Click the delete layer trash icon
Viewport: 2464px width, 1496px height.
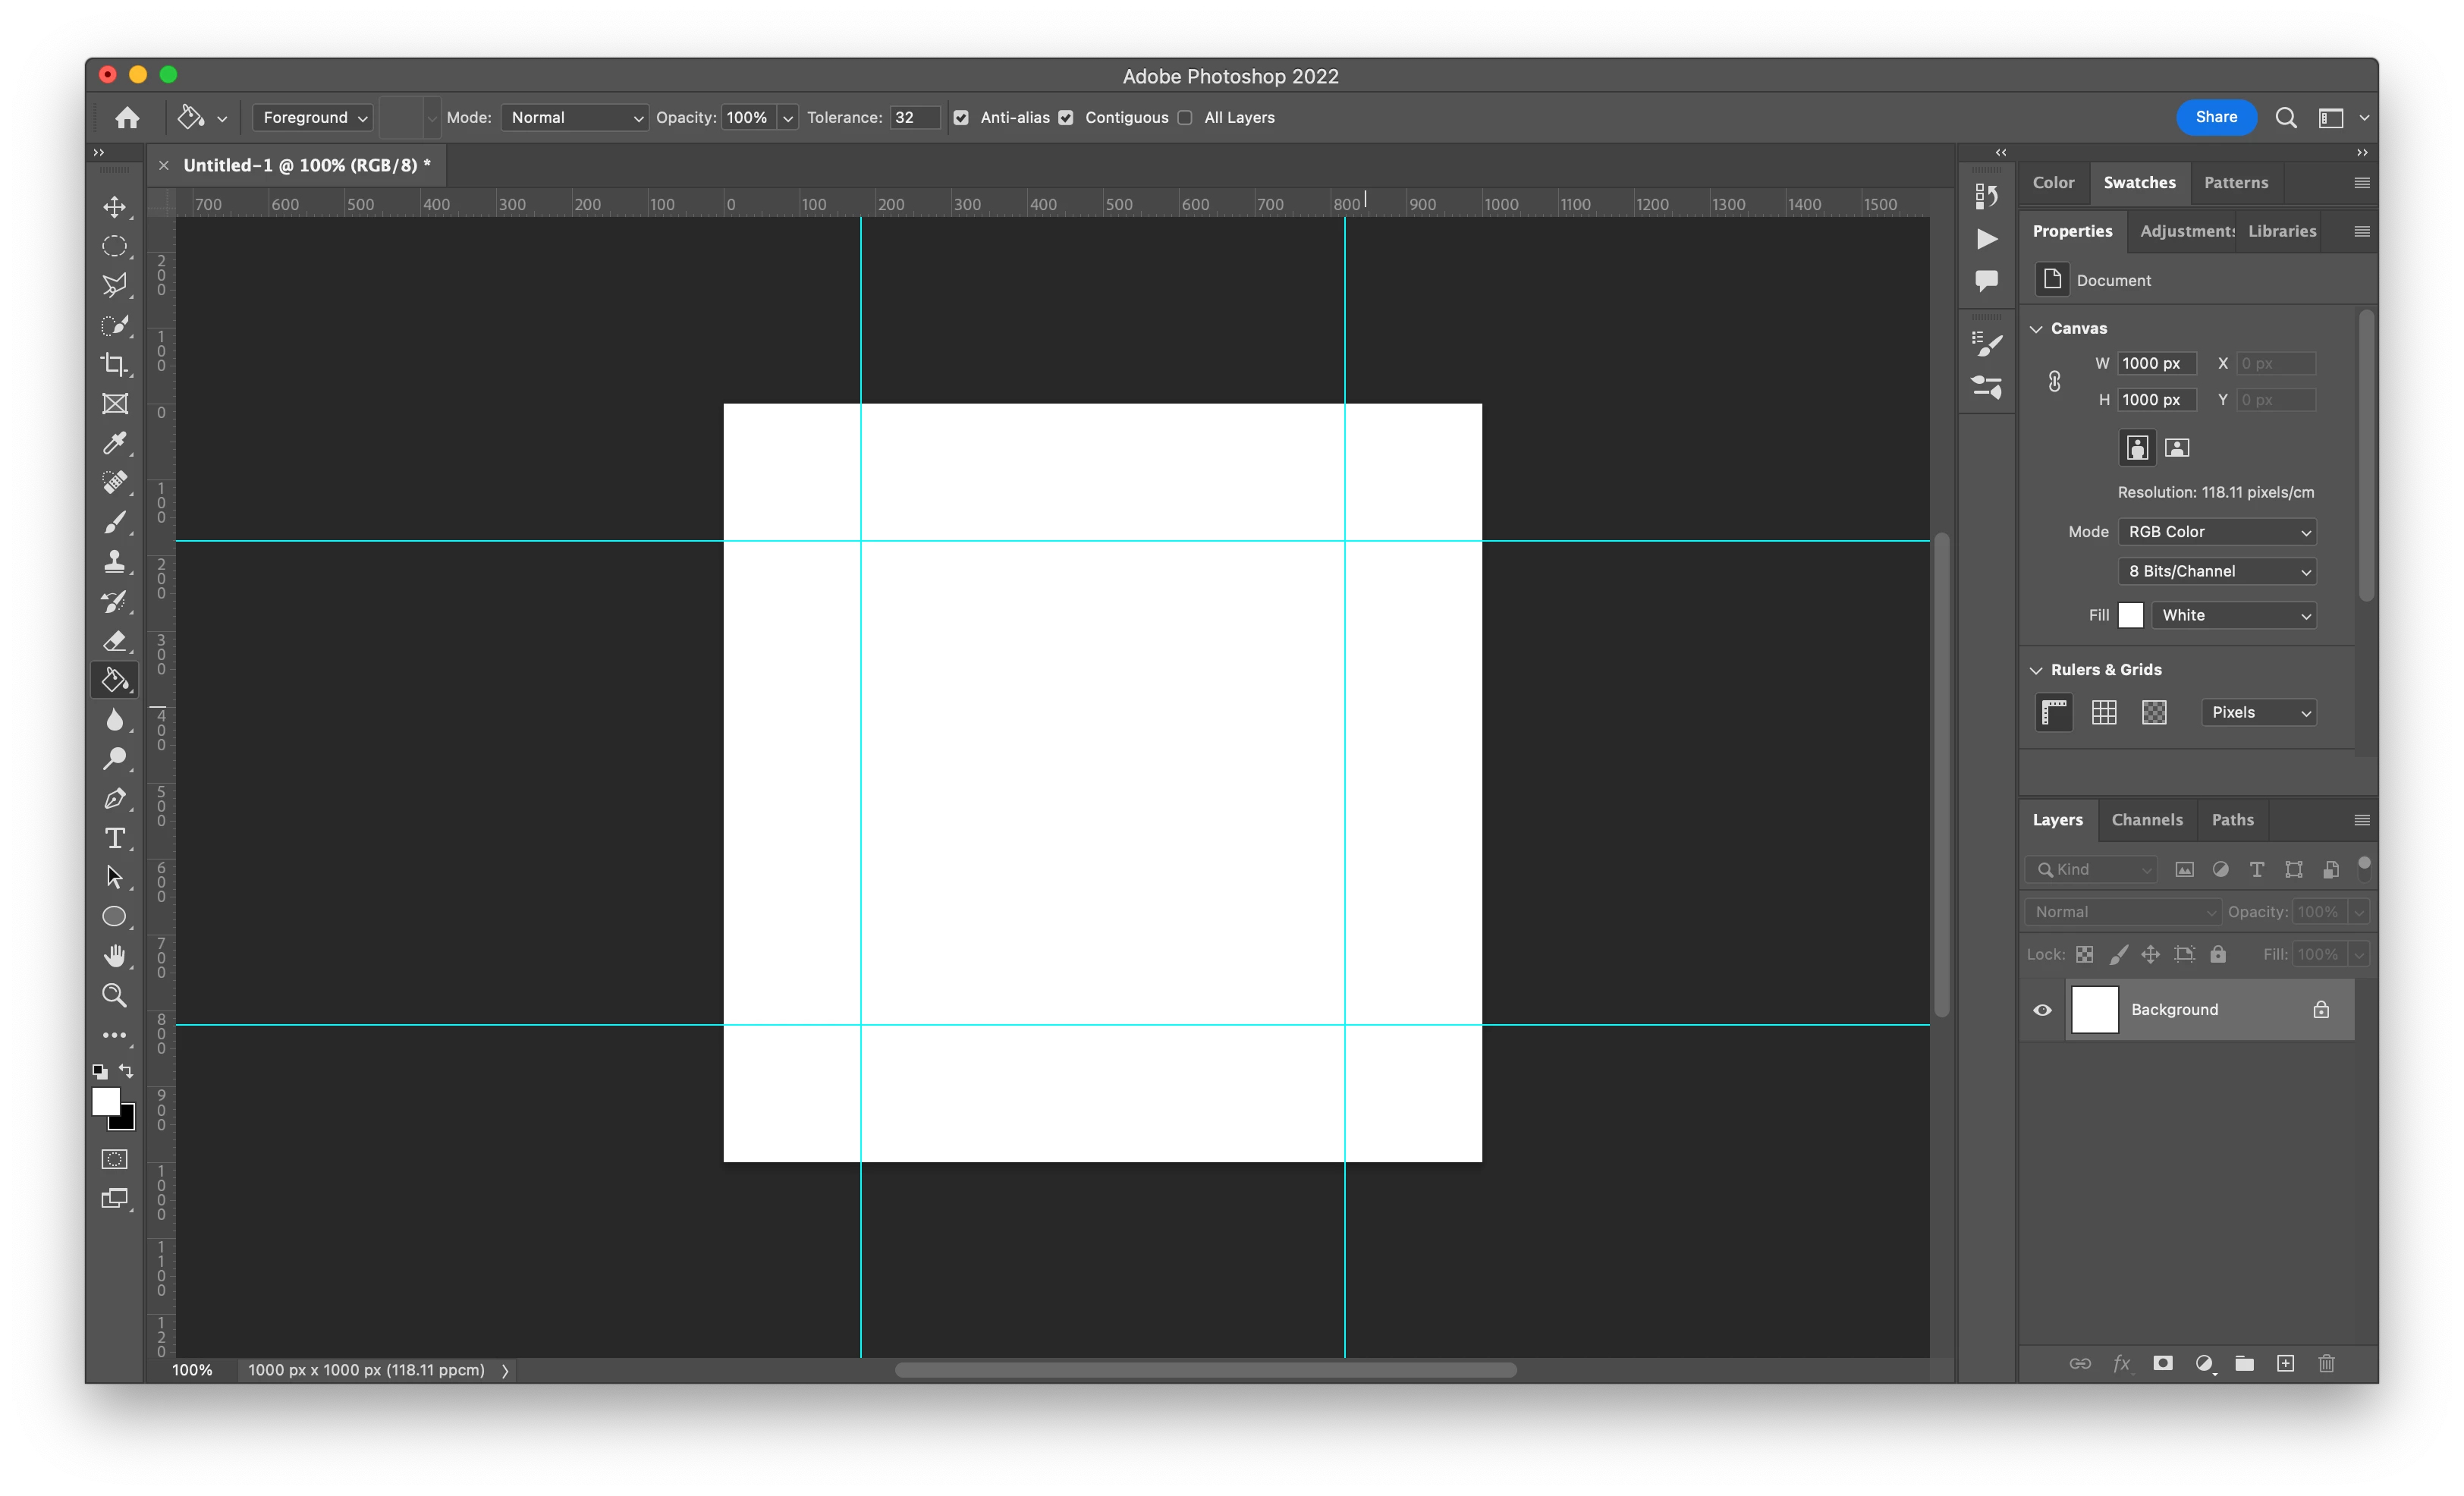click(x=2326, y=1363)
